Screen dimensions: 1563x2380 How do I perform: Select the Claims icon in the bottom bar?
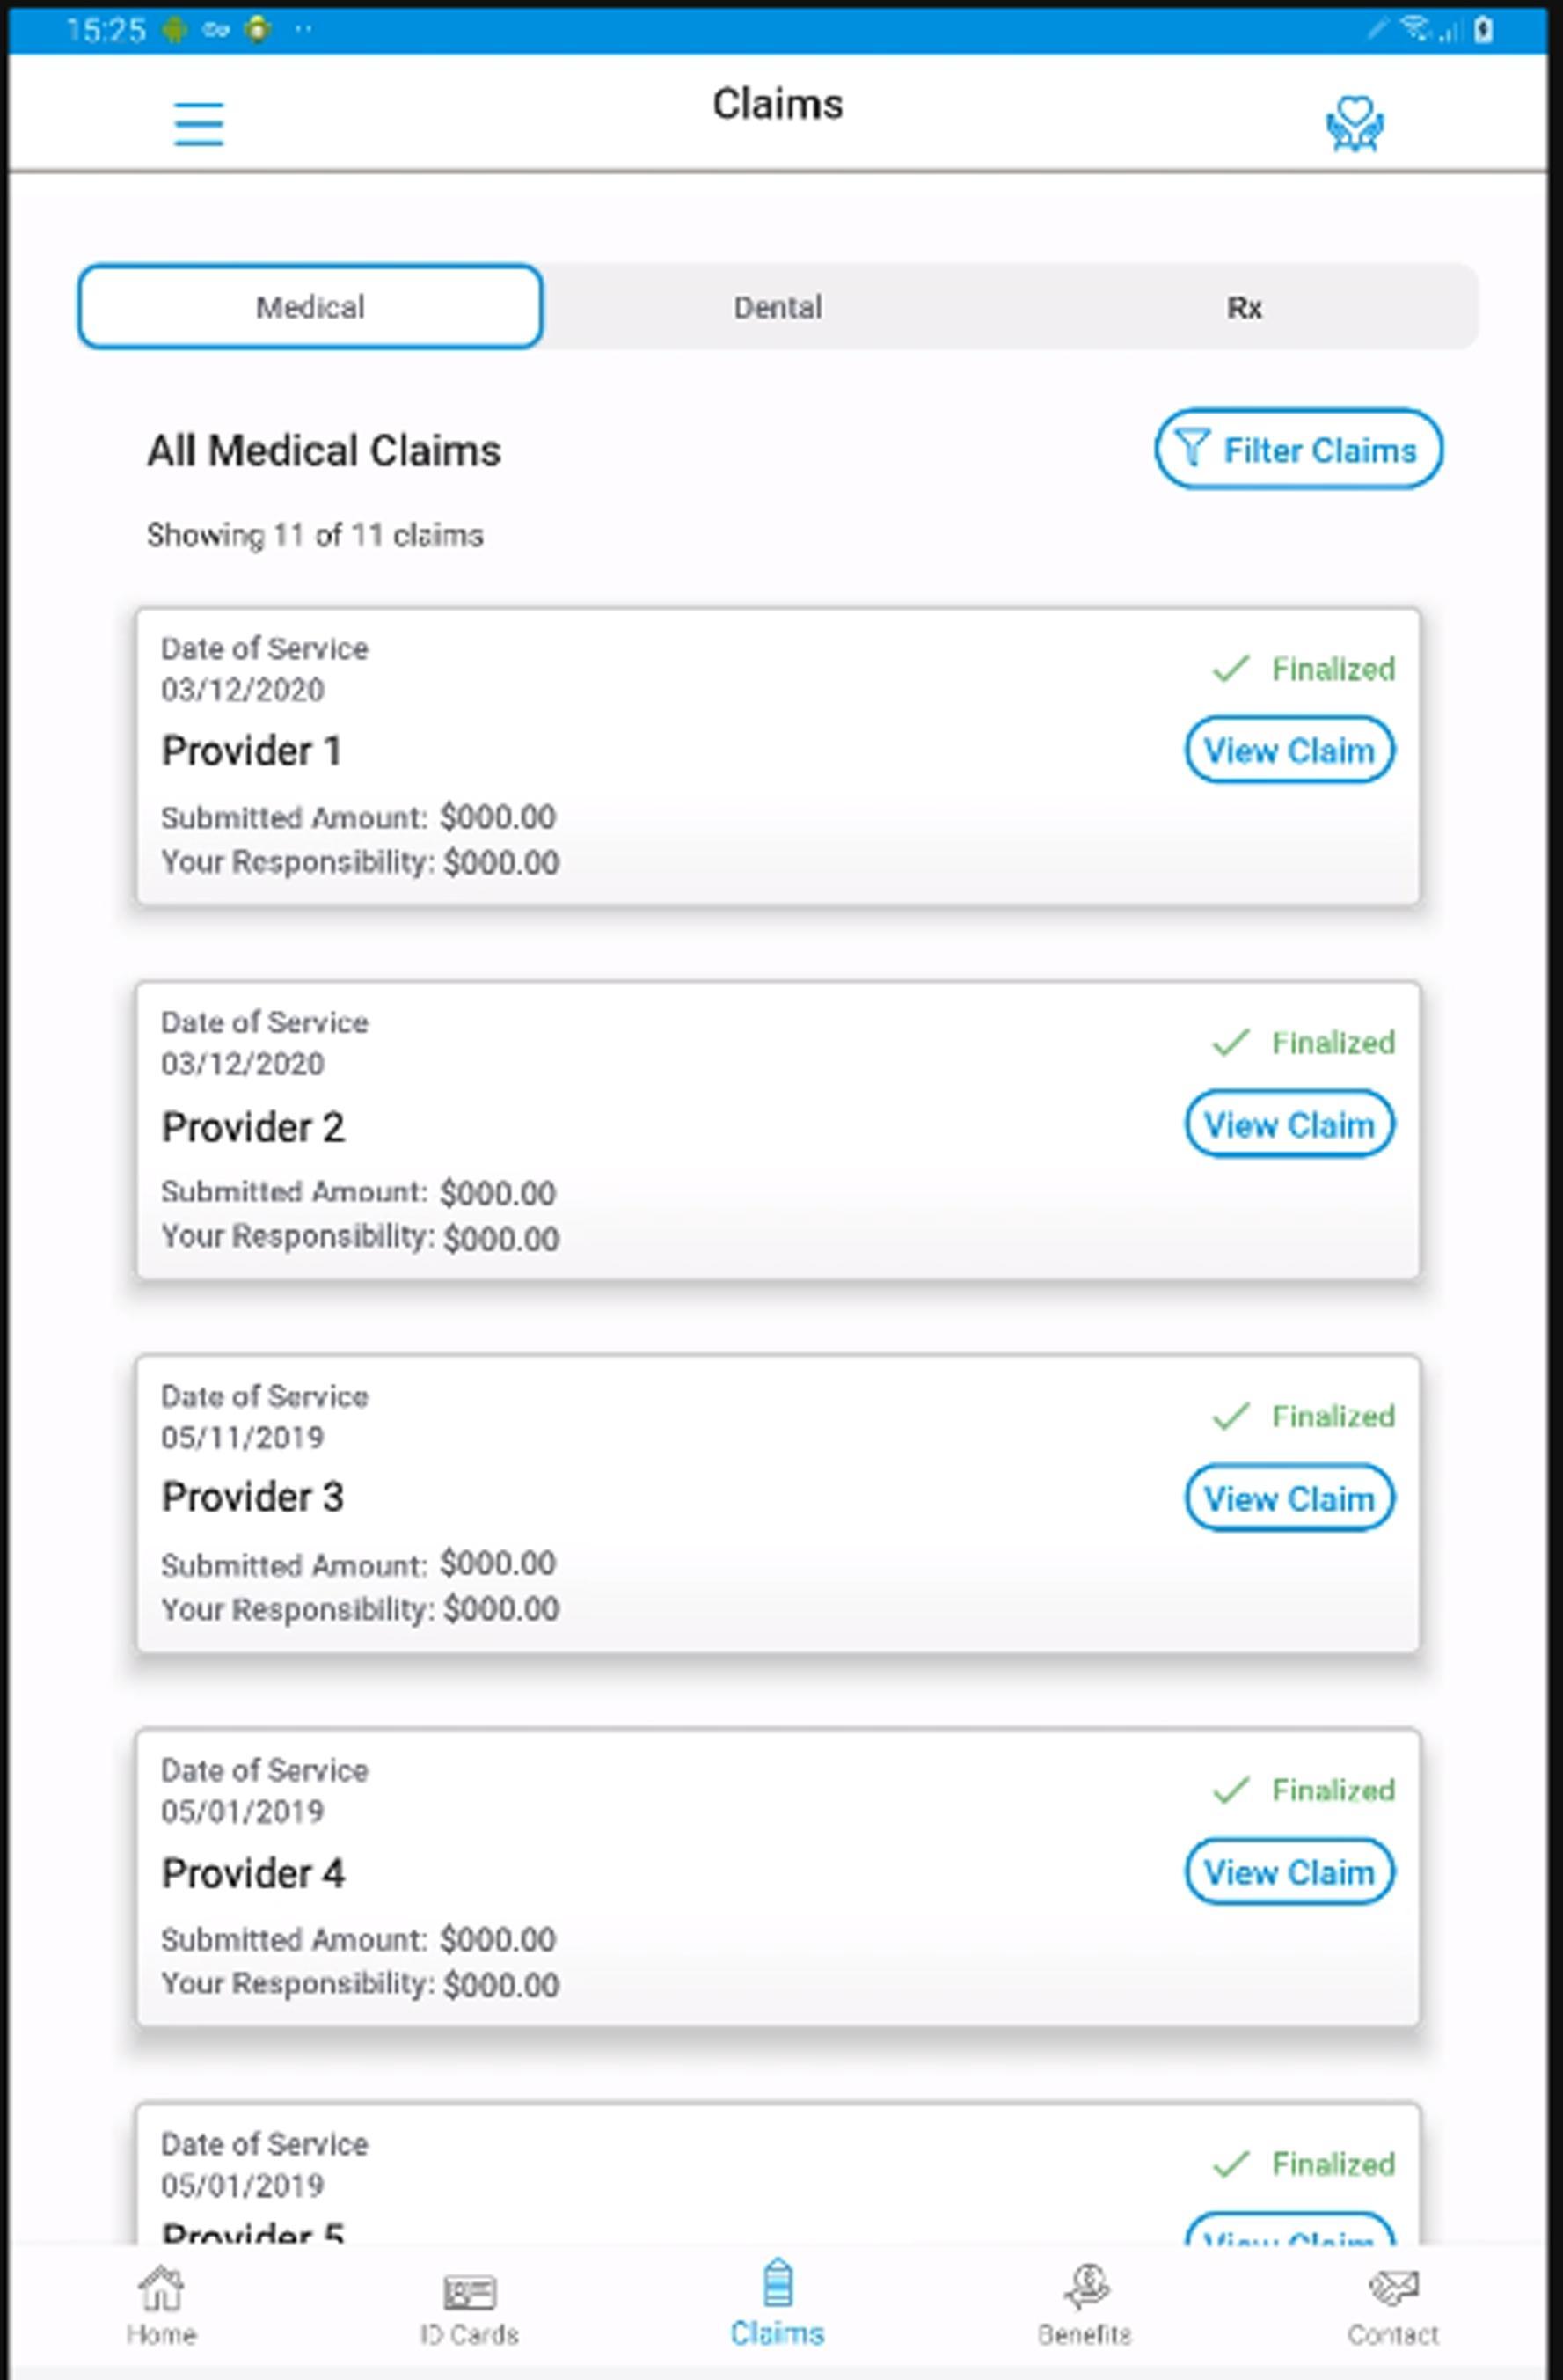click(777, 2282)
